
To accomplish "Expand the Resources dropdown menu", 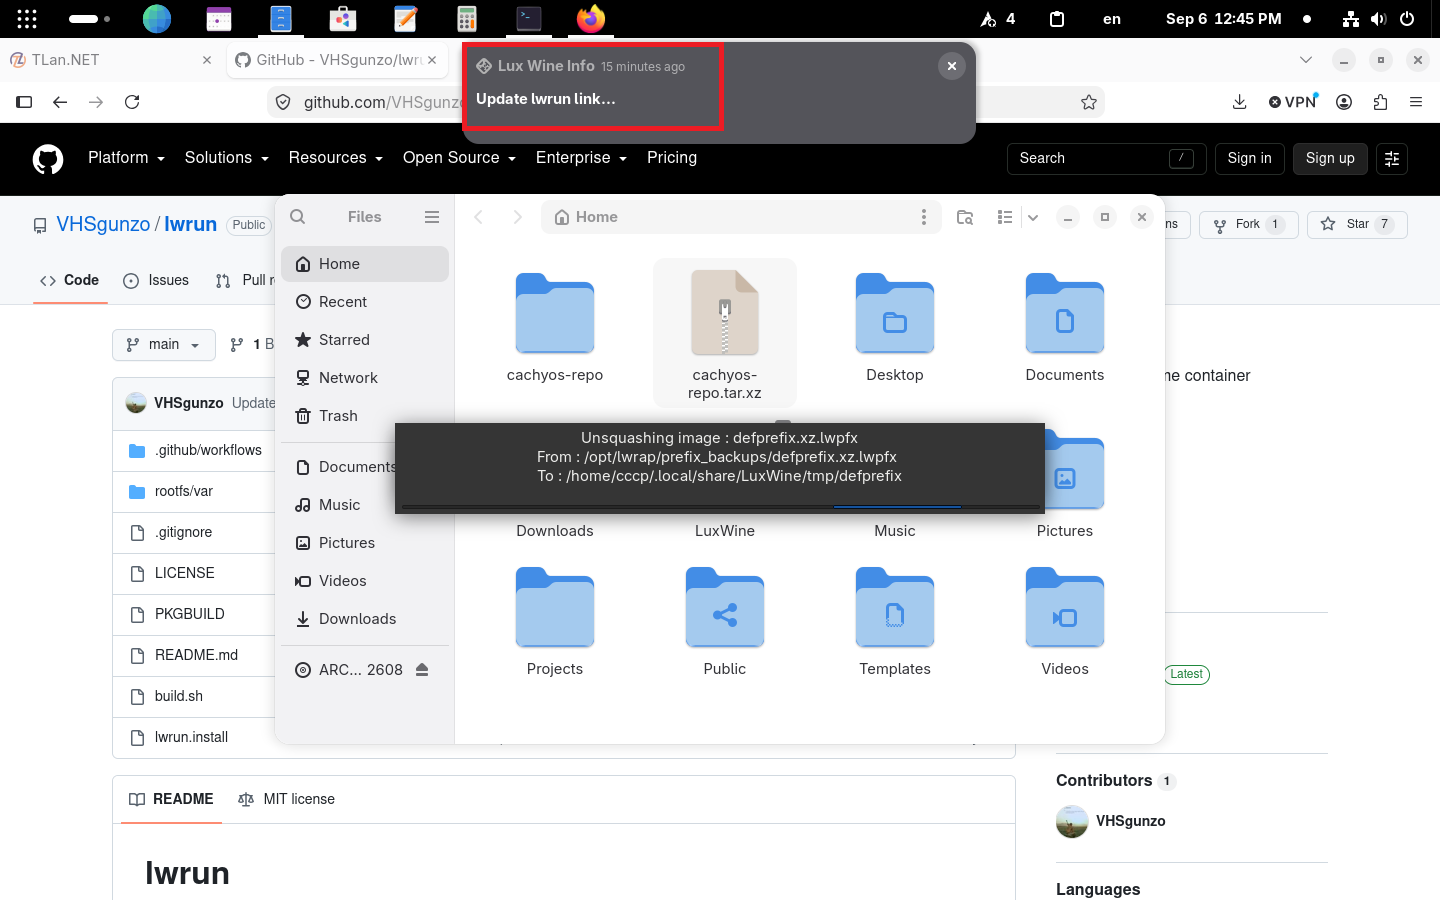I will [x=336, y=158].
